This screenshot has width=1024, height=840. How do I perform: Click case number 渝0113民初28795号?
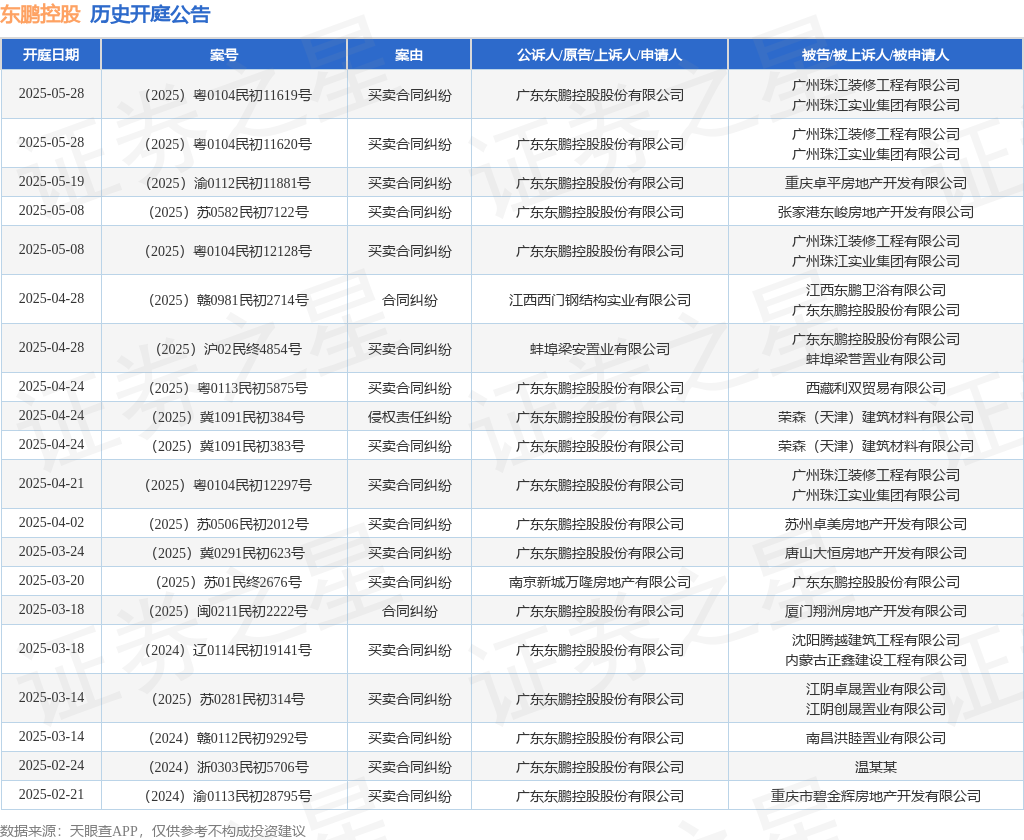pos(252,796)
